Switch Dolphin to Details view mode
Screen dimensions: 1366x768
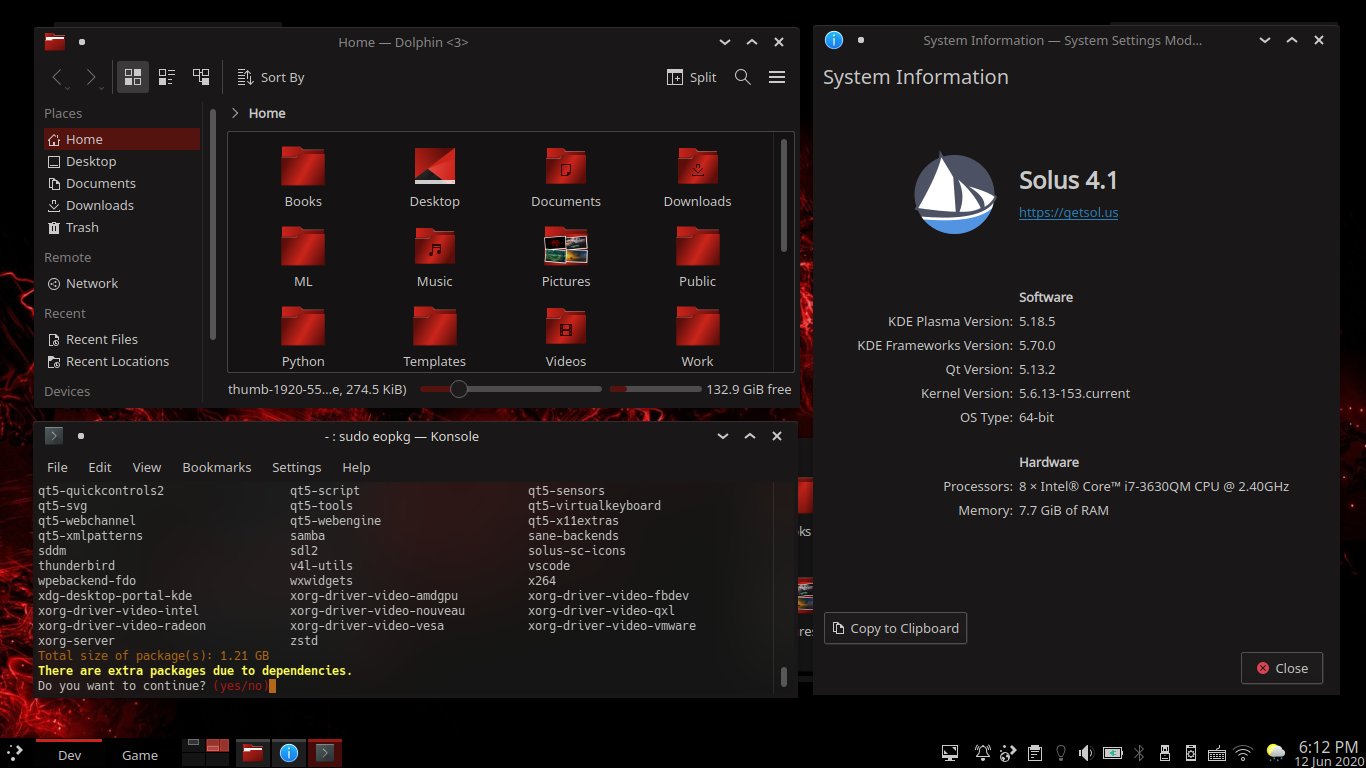[201, 77]
